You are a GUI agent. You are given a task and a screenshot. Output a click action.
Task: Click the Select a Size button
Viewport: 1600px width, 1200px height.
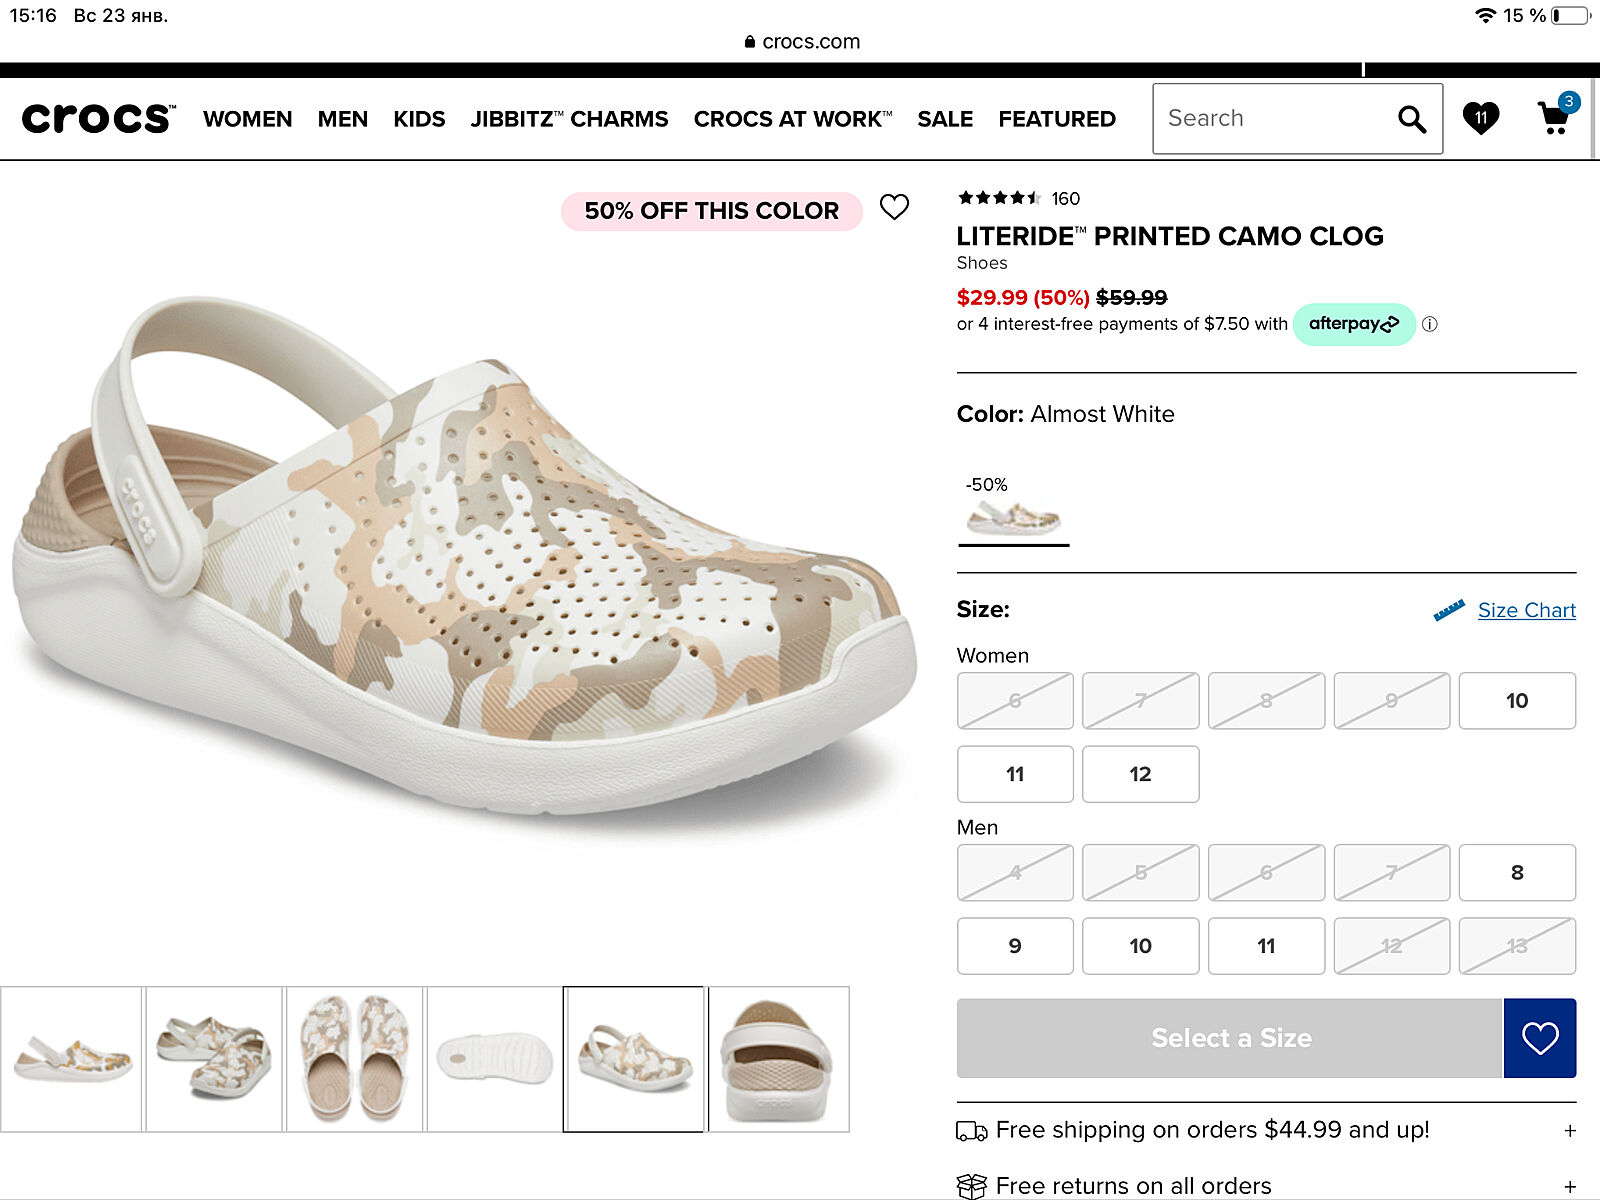point(1230,1038)
